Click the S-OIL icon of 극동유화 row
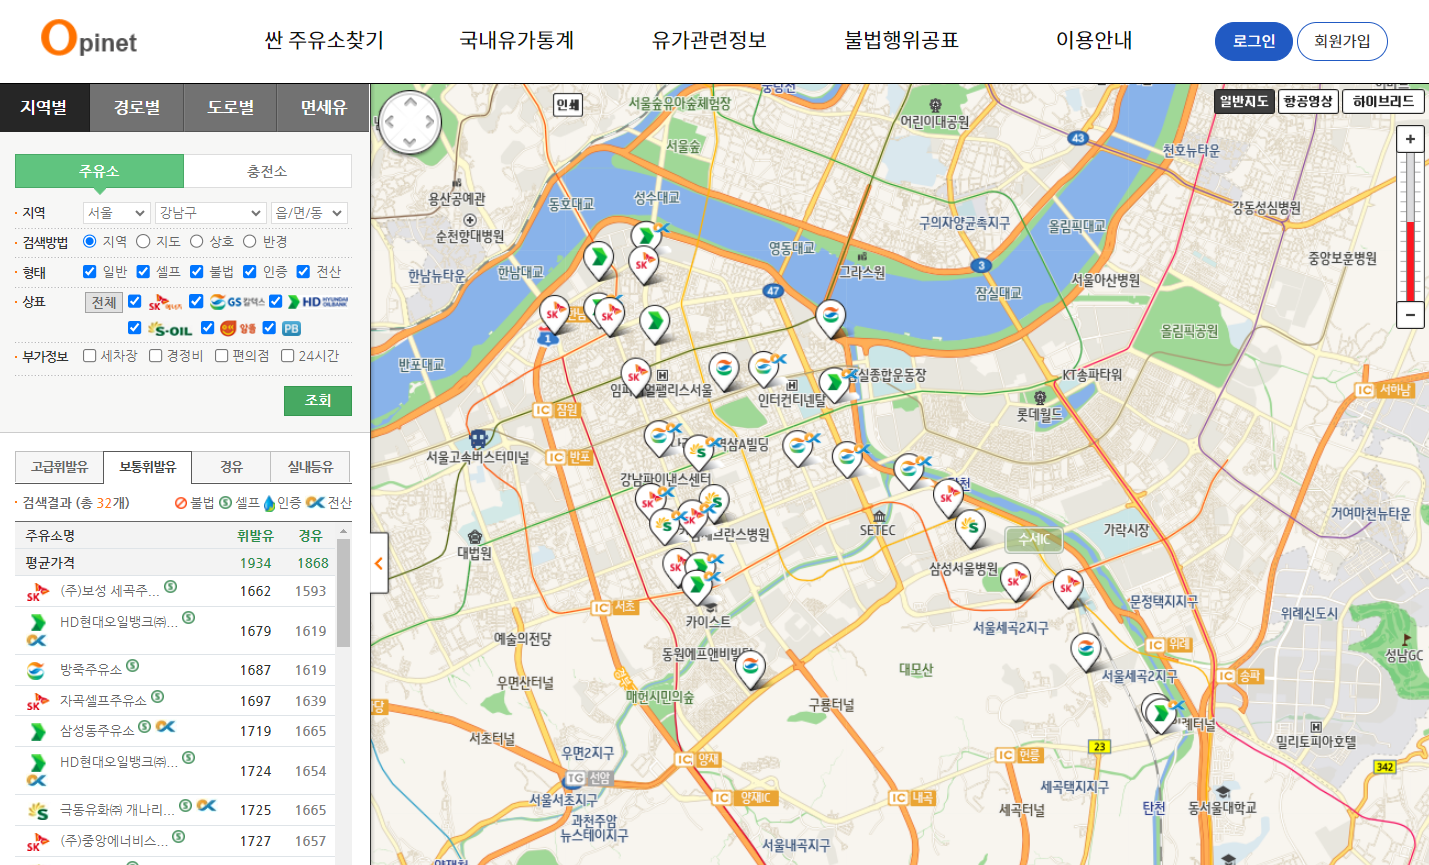Screen dimensions: 1429x865 pos(38,810)
